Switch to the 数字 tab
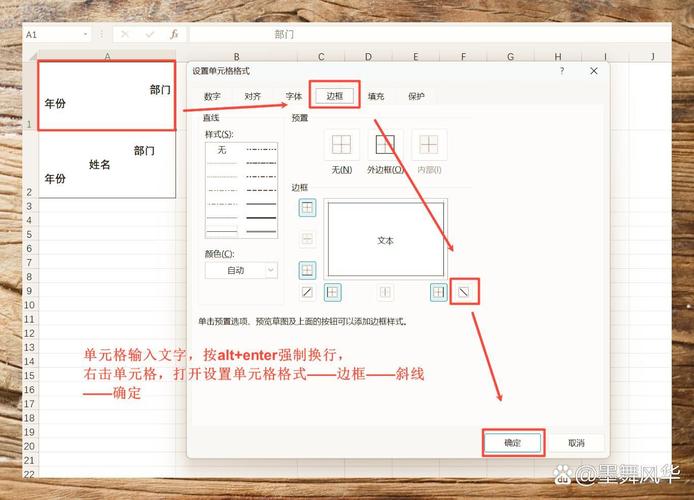This screenshot has height=500, width=694. (212, 96)
